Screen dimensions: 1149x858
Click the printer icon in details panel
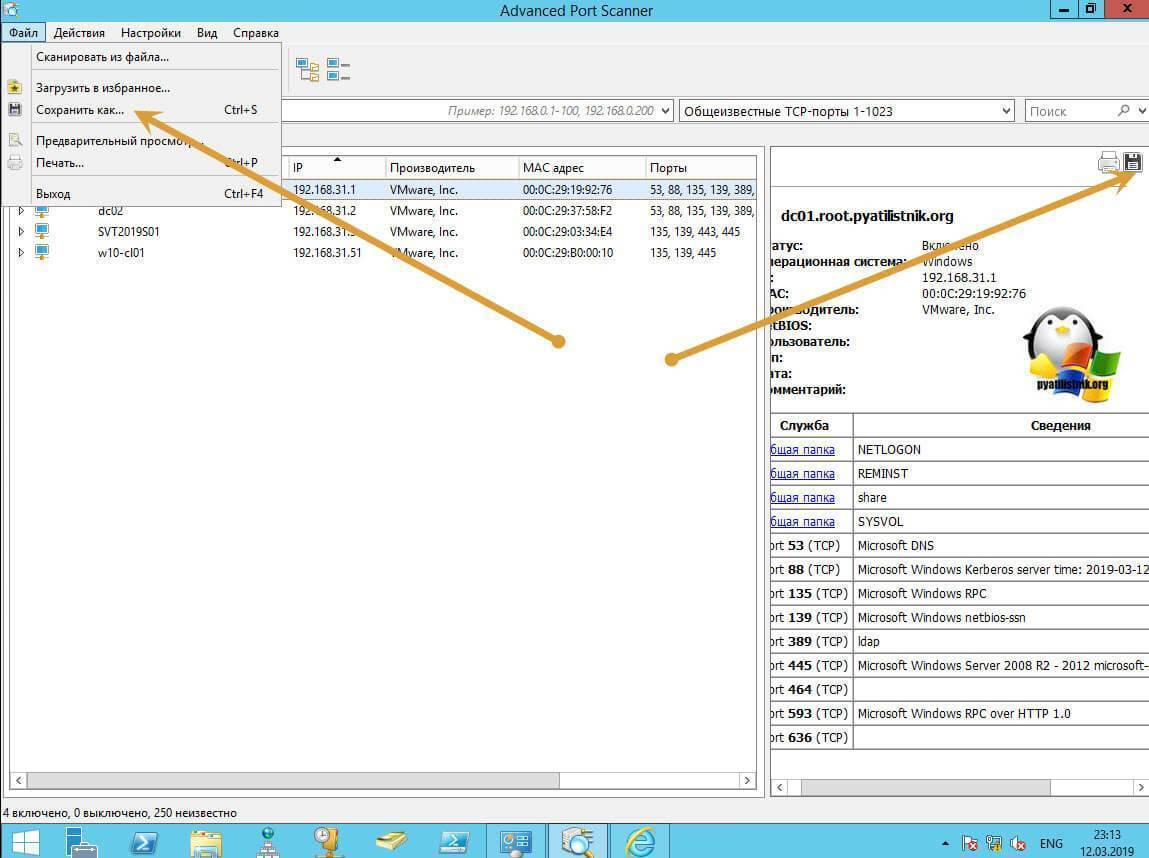(1108, 162)
